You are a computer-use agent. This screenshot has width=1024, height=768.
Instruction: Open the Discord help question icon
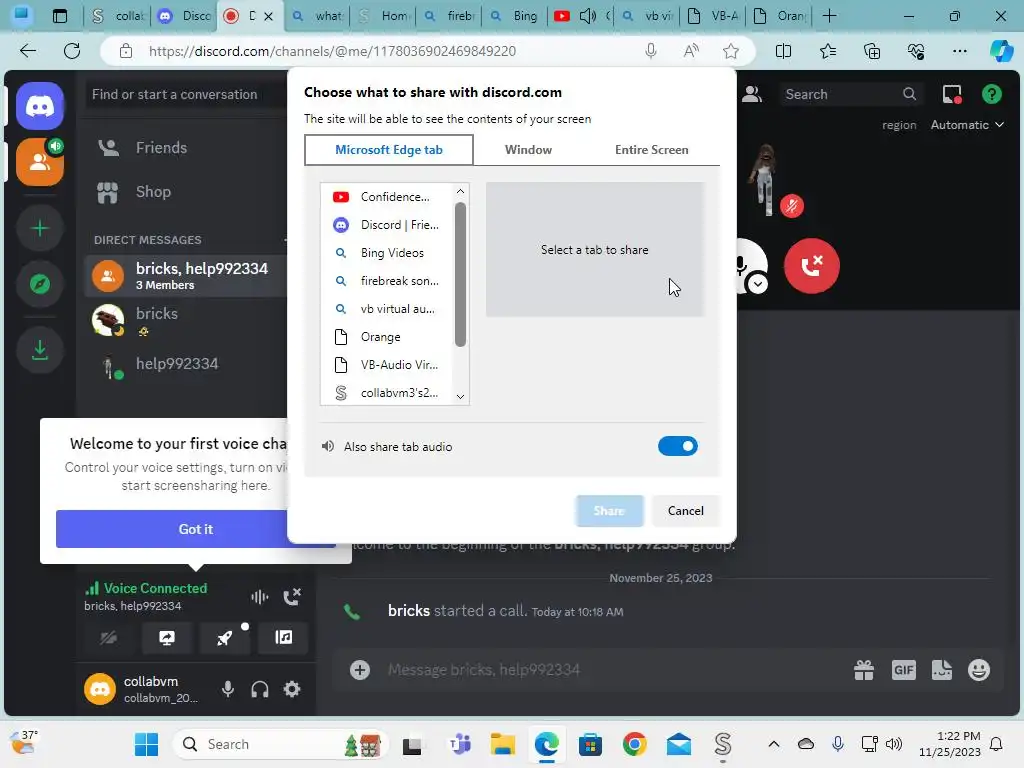coord(991,94)
